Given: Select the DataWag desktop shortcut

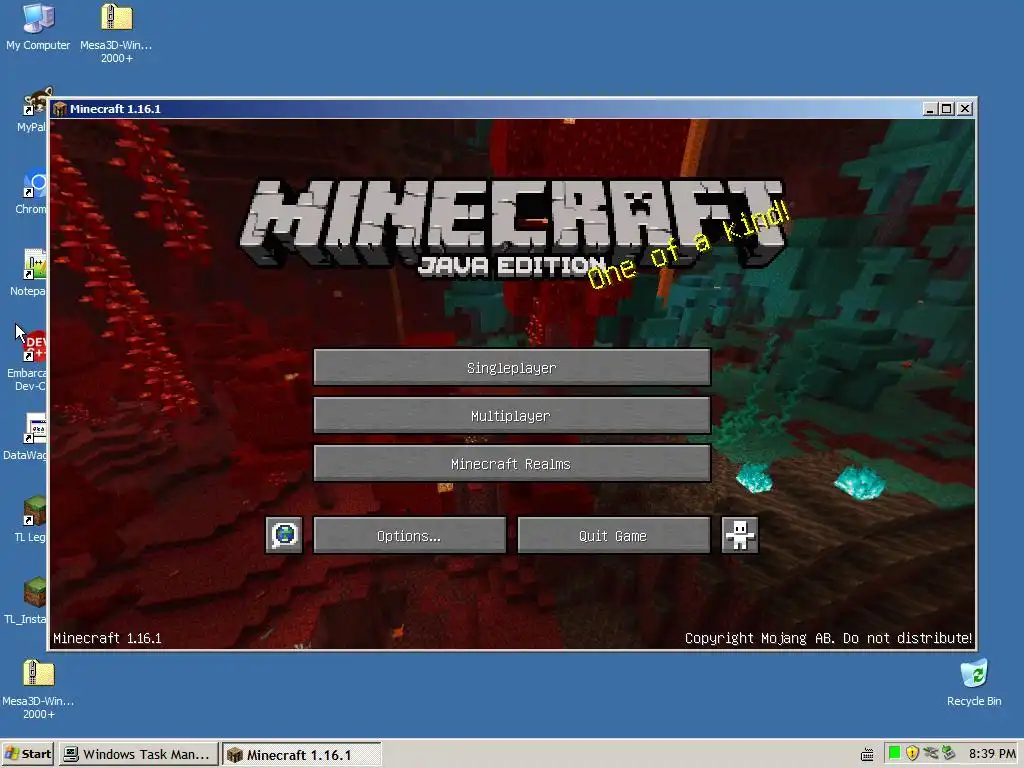Looking at the screenshot, I should 26,436.
